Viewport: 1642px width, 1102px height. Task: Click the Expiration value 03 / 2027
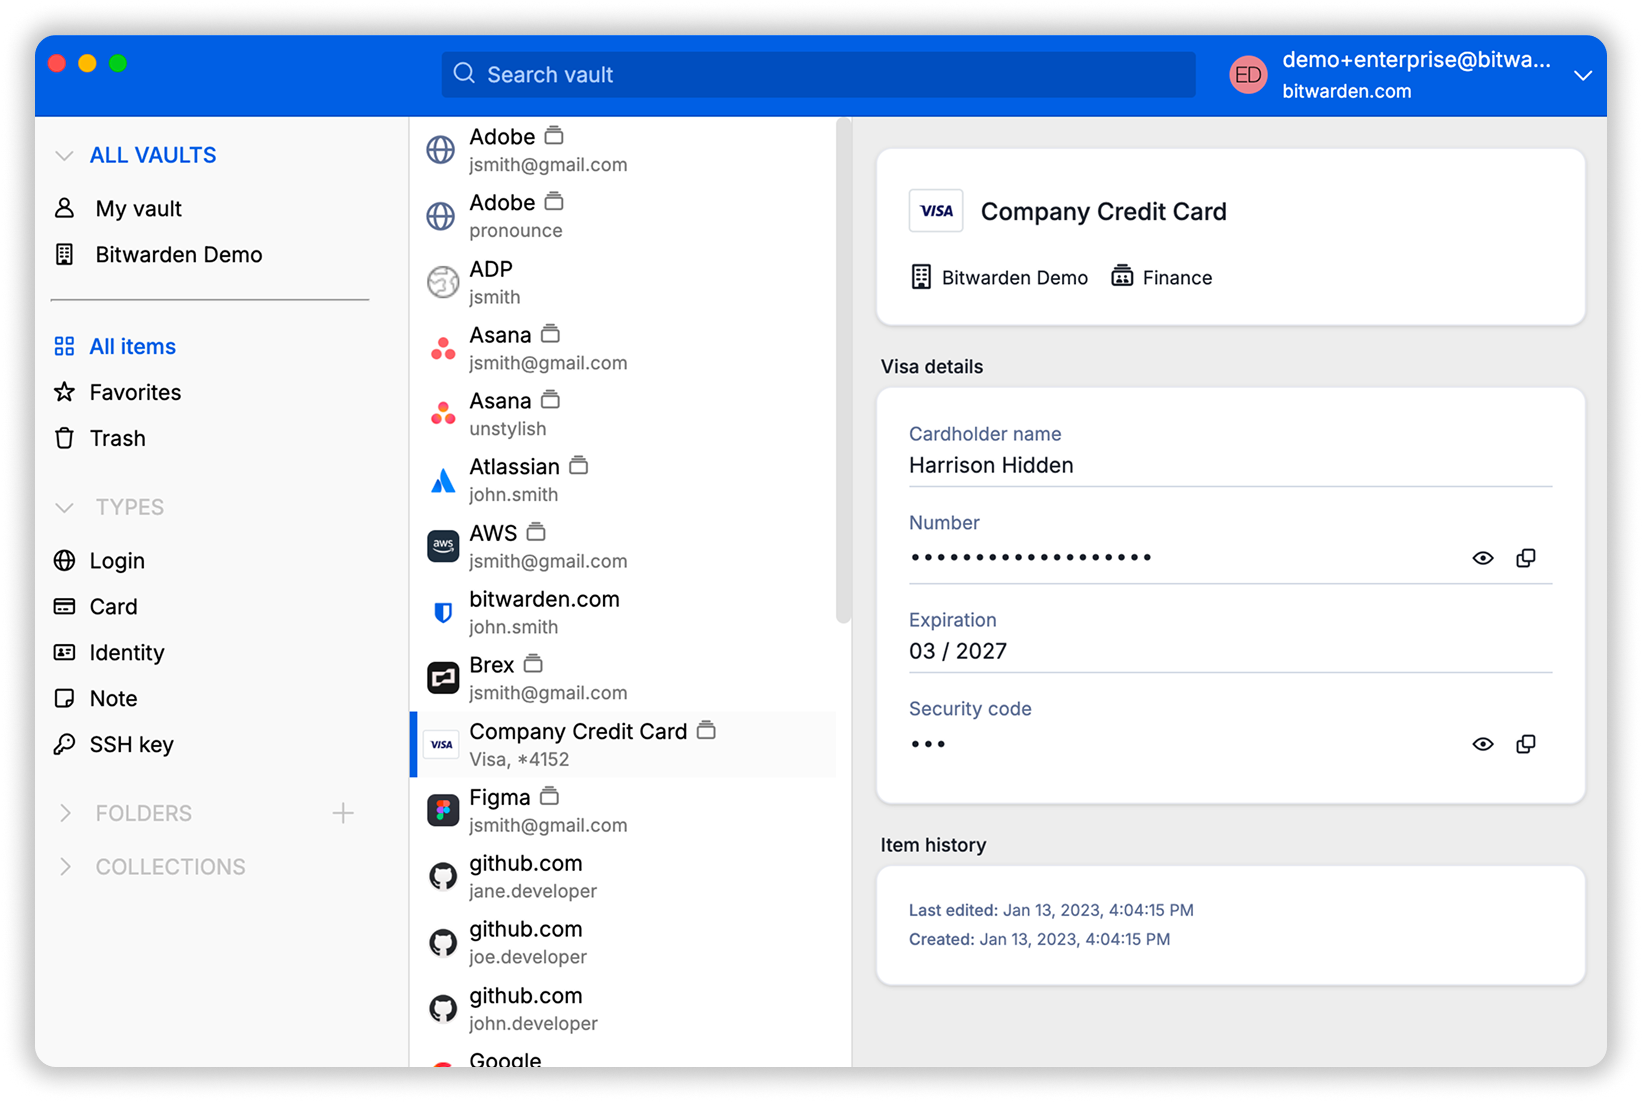click(x=958, y=651)
